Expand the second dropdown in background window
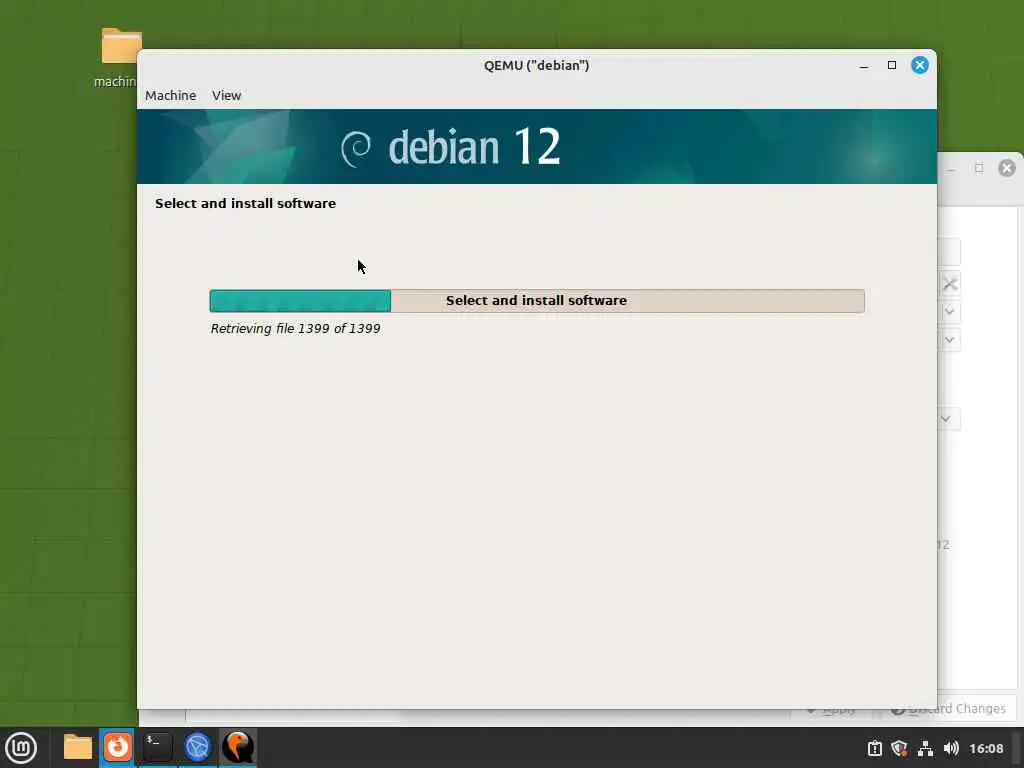 [x=950, y=340]
